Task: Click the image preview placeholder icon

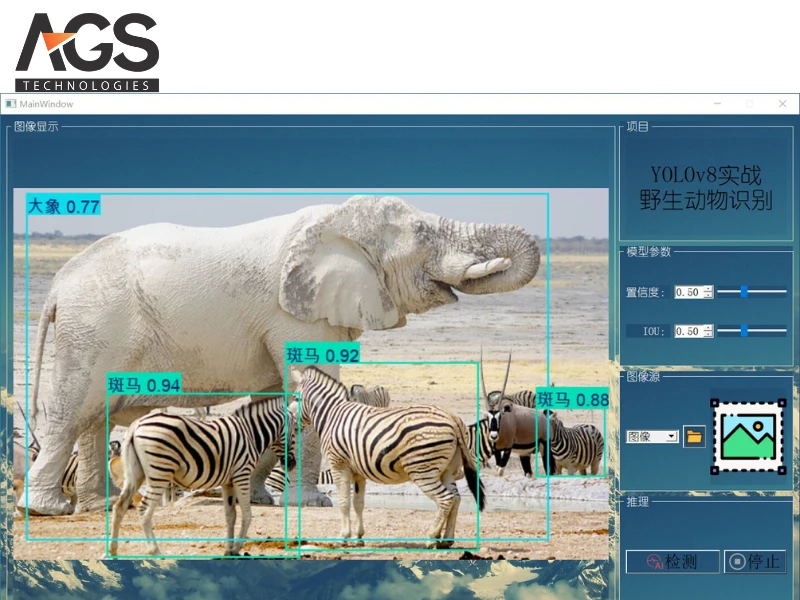Action: point(748,437)
